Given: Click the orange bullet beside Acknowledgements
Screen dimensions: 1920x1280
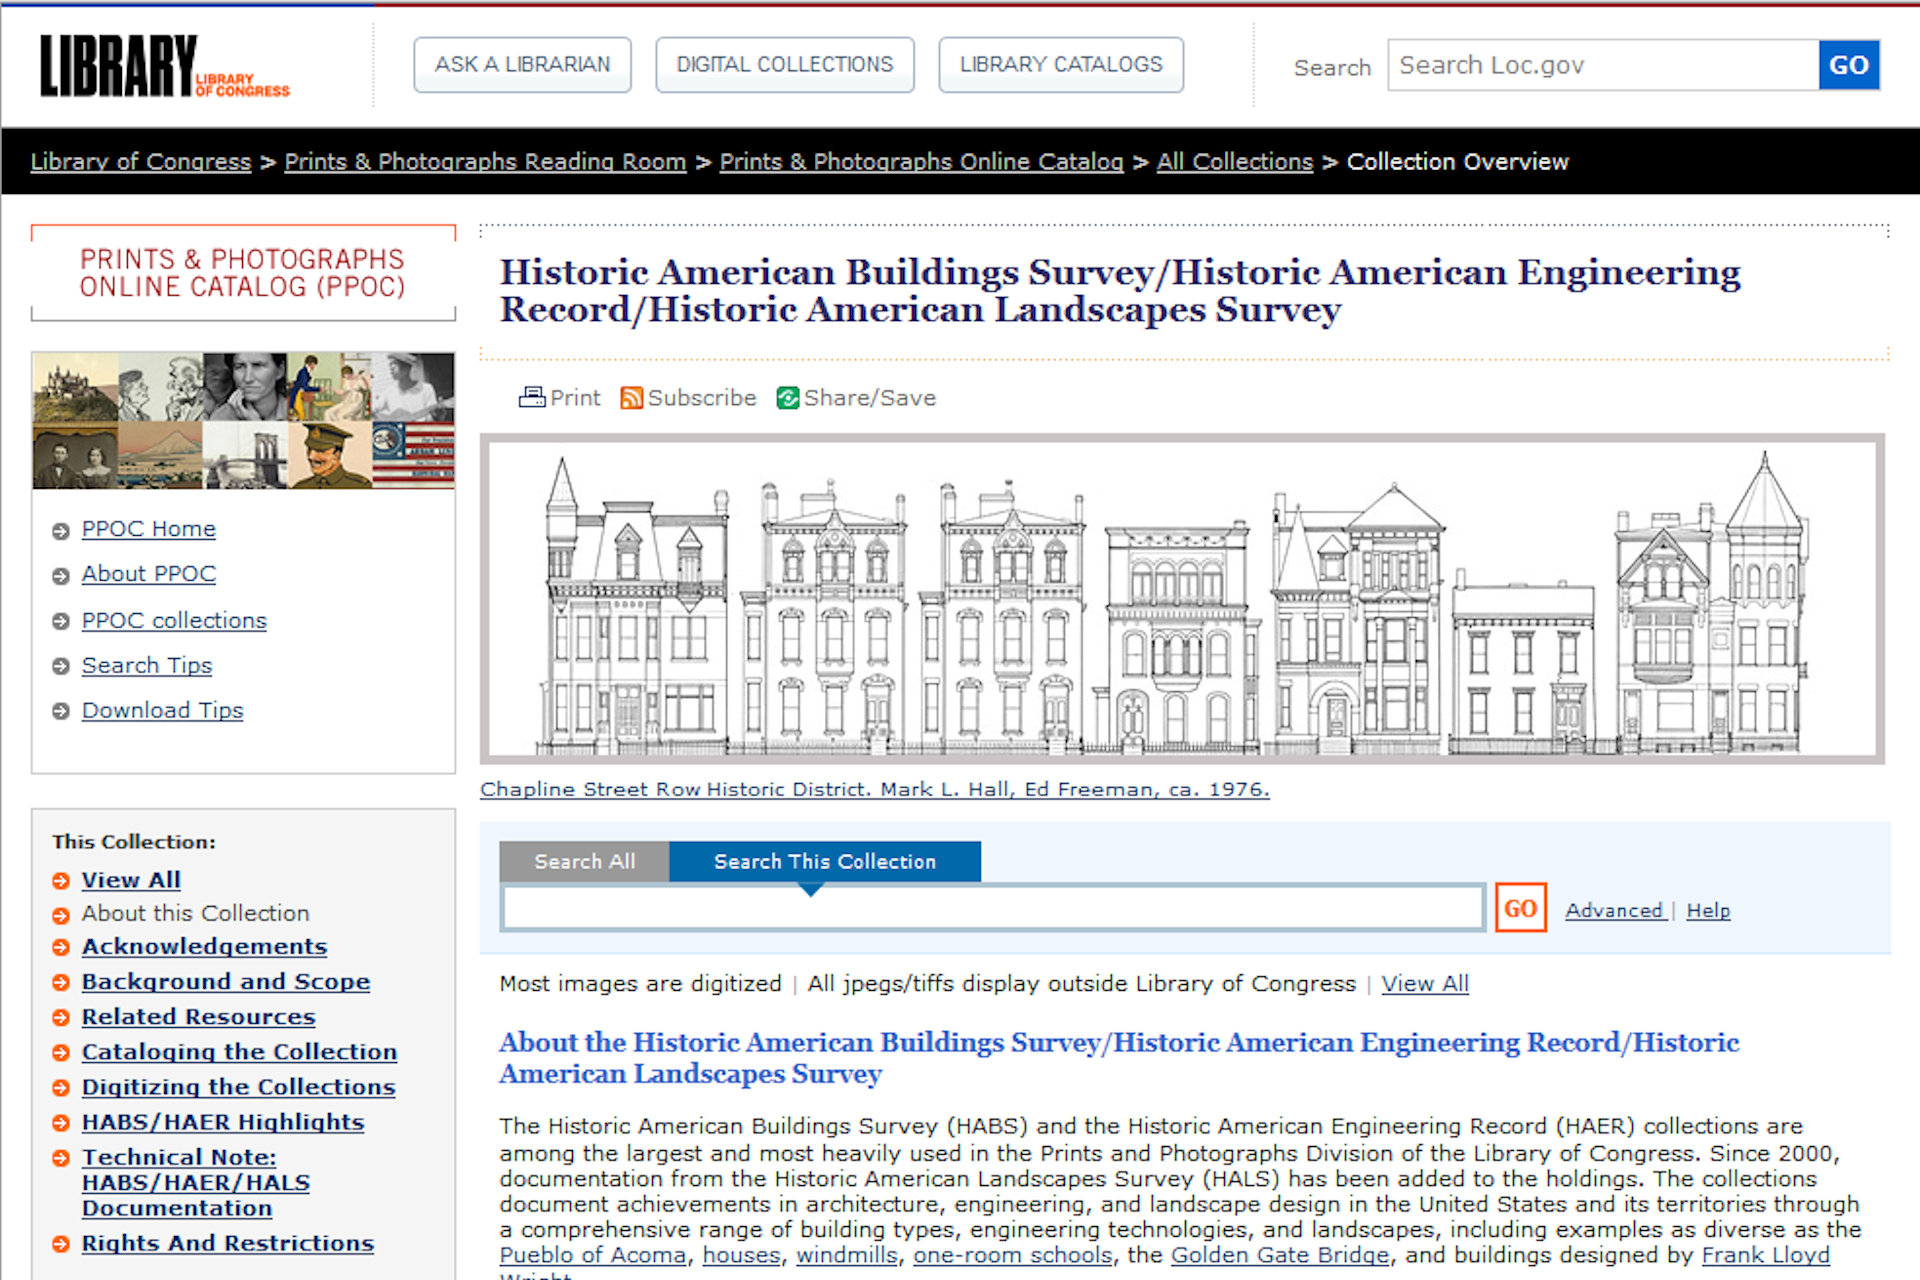Looking at the screenshot, I should [61, 947].
